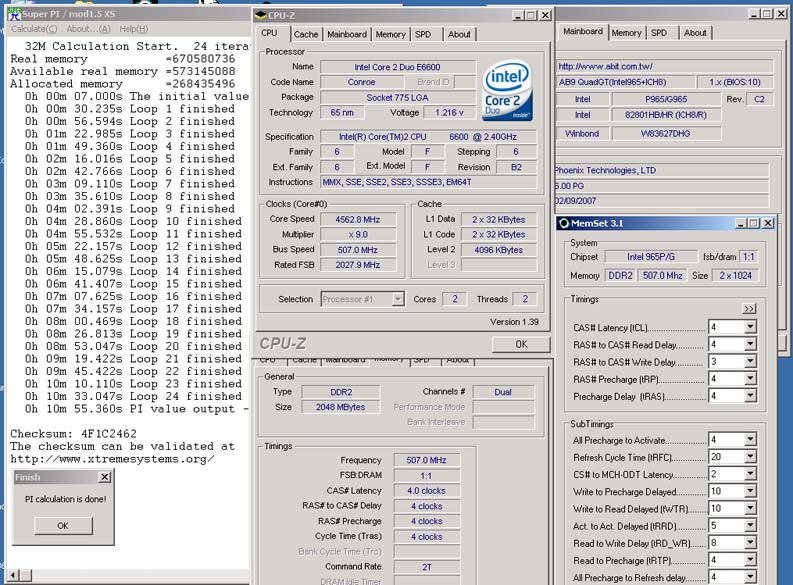Image resolution: width=793 pixels, height=585 pixels.
Task: Expand MemSet timings with the >> button
Action: [749, 308]
